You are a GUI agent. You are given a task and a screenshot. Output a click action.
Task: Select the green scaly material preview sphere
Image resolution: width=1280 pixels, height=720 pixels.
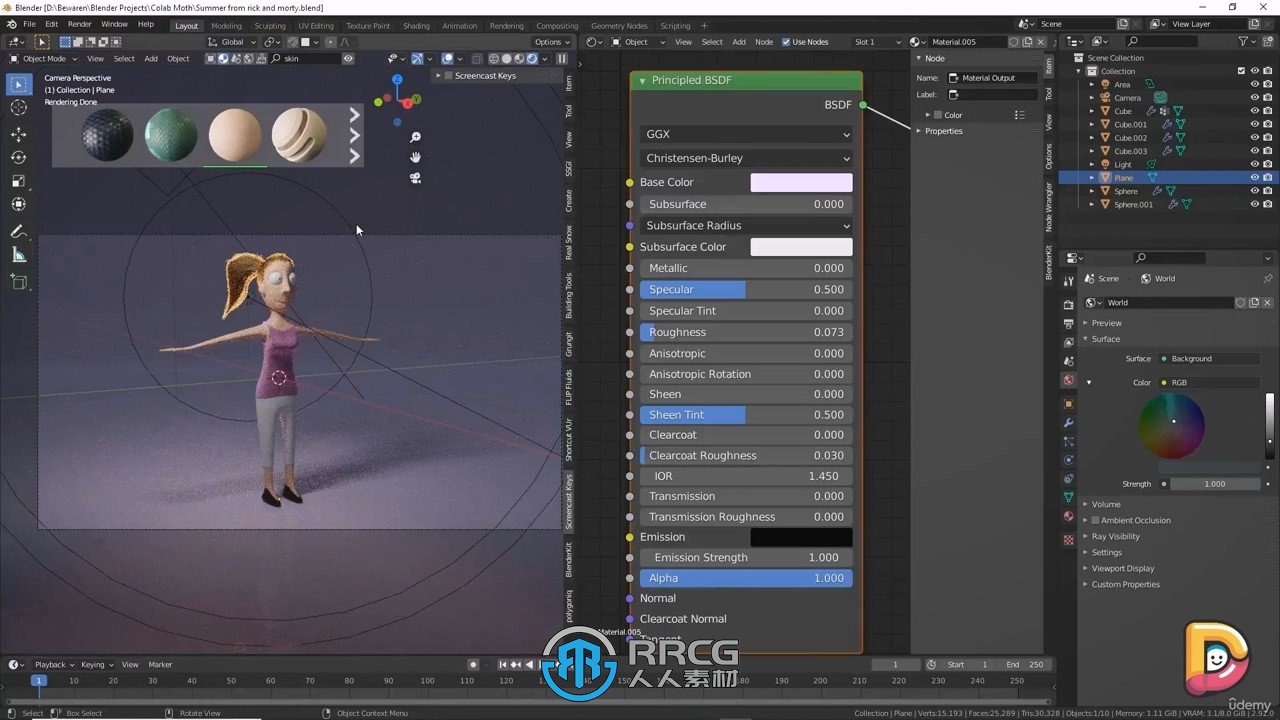pyautogui.click(x=170, y=135)
